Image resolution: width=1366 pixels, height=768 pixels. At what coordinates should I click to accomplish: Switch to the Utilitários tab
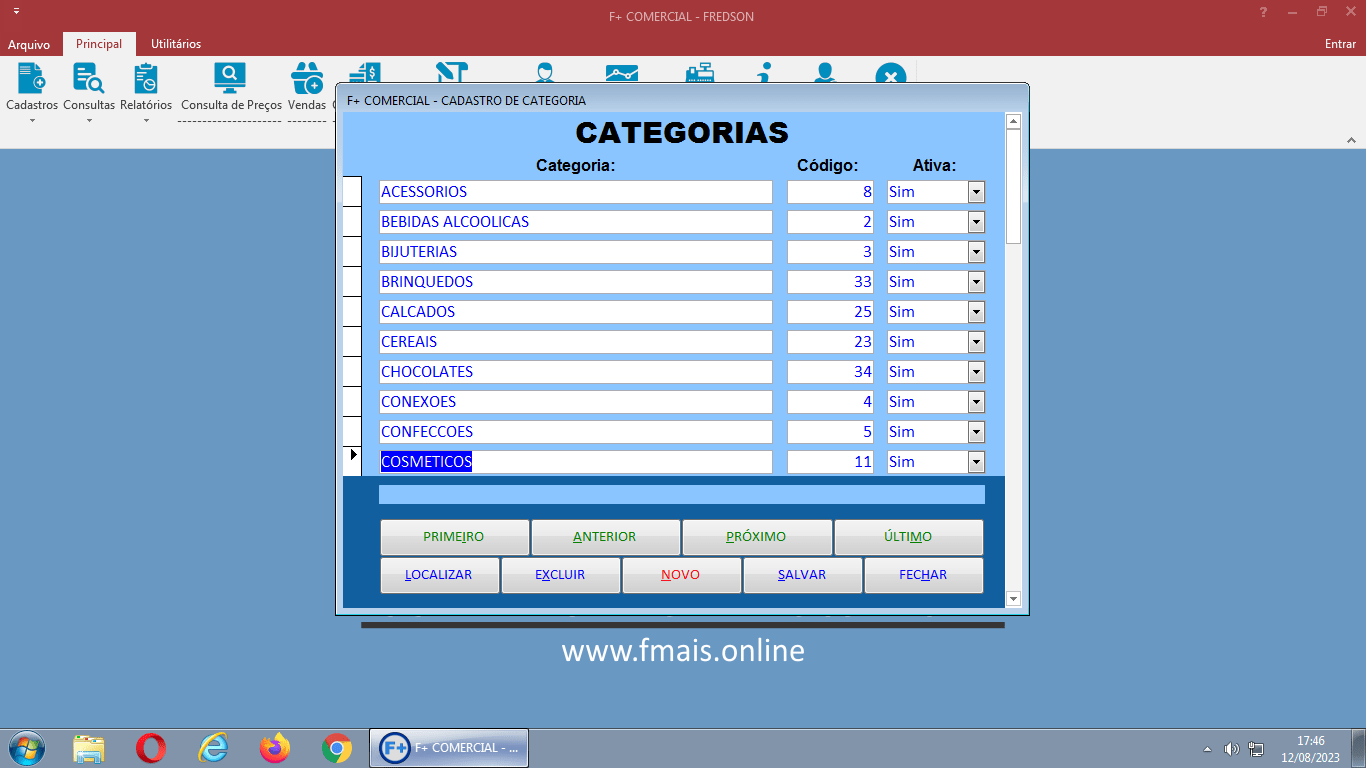point(176,44)
